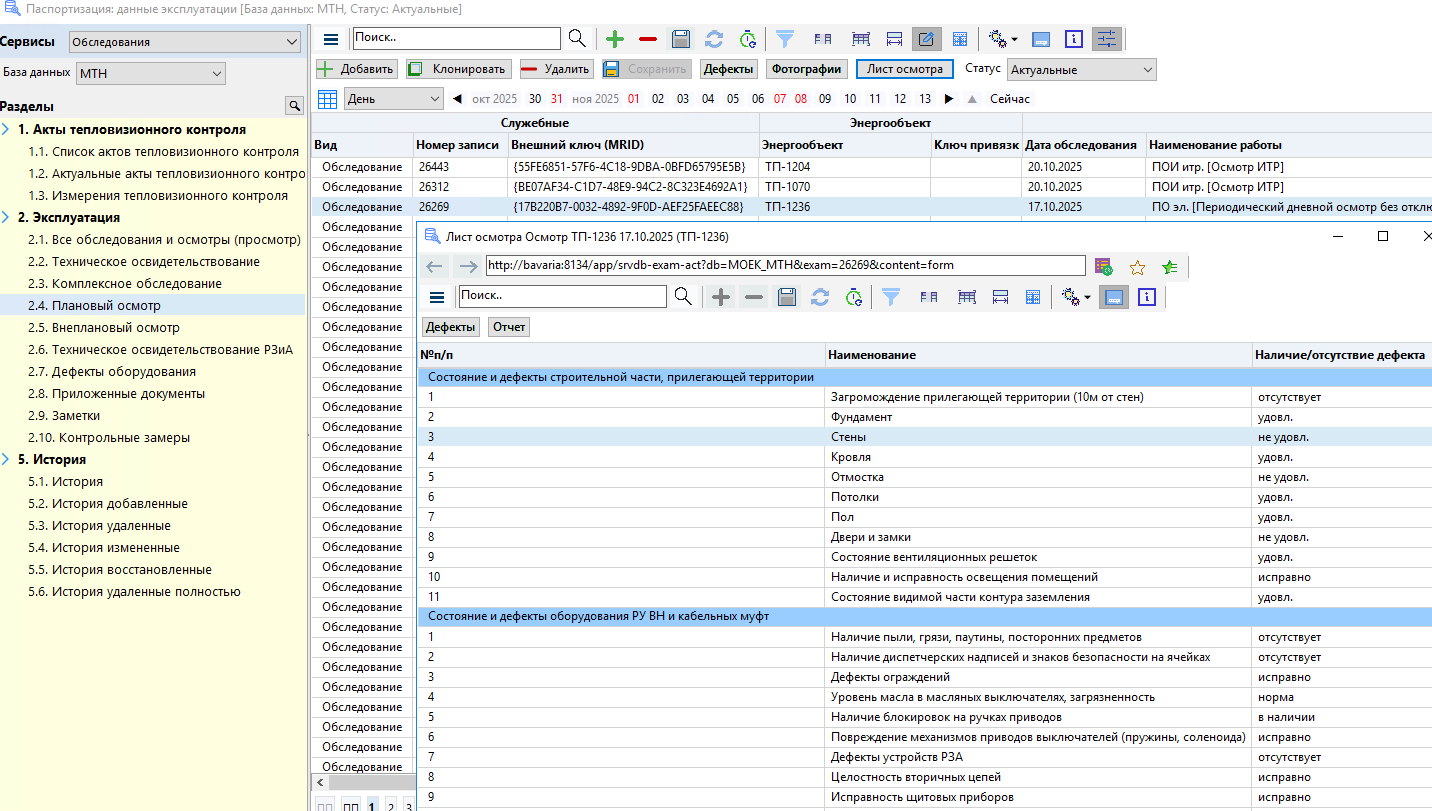Open hamburger menu in Лист осмотра window

click(437, 297)
